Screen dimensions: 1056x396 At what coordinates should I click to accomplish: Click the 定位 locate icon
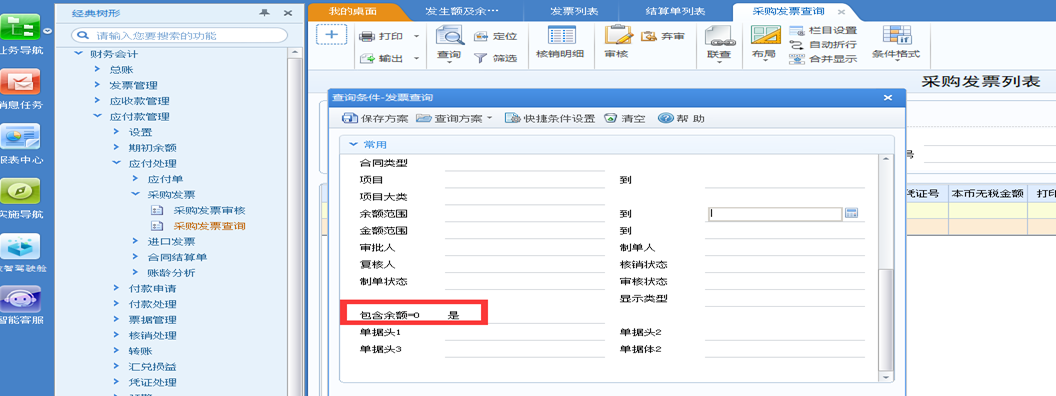click(x=481, y=36)
